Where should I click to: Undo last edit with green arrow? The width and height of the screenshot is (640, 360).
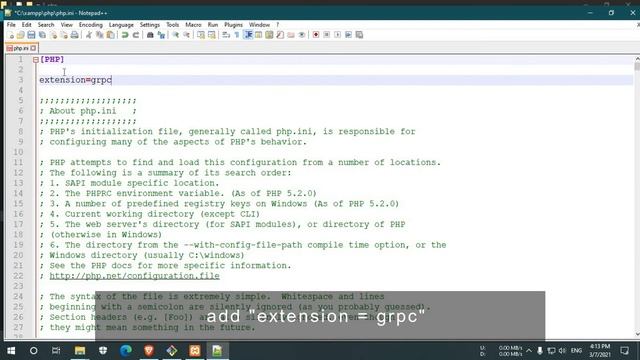click(x=125, y=35)
